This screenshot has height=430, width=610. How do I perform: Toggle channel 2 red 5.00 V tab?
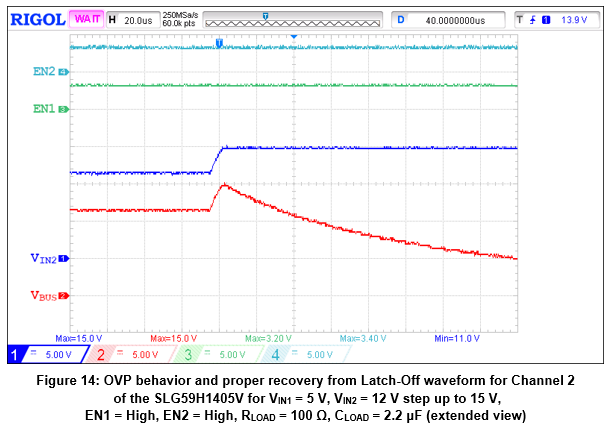point(122,354)
